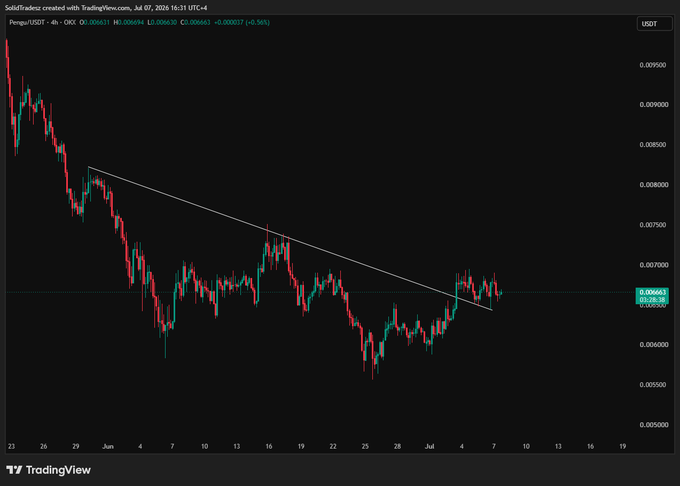Click the Pengu/USDT symbol title
Screen dimensions: 680x486
click(x=27, y=22)
